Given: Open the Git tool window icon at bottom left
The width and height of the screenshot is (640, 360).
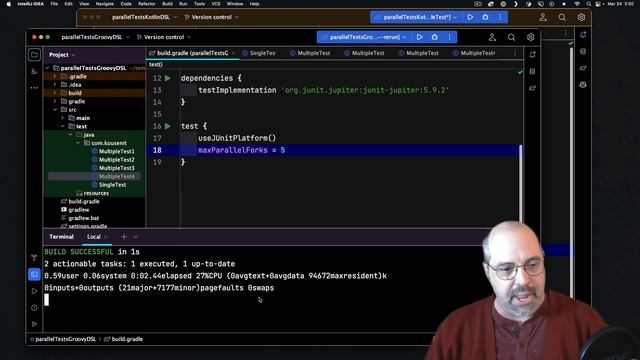Looking at the screenshot, I should 34,324.
